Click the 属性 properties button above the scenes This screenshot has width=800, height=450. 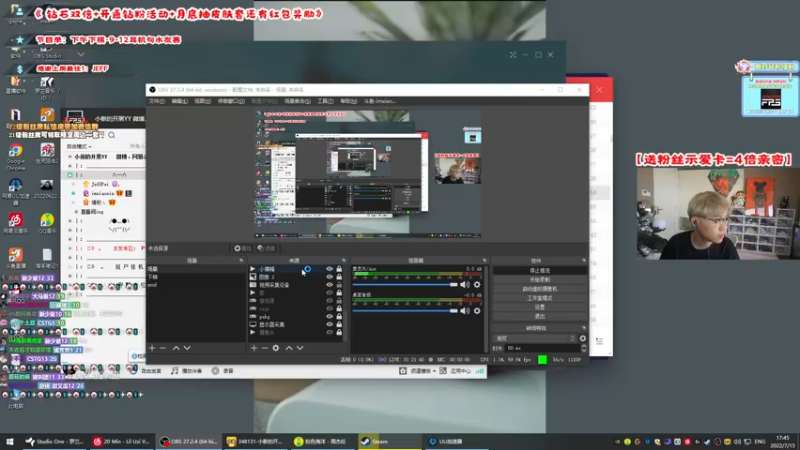click(243, 248)
